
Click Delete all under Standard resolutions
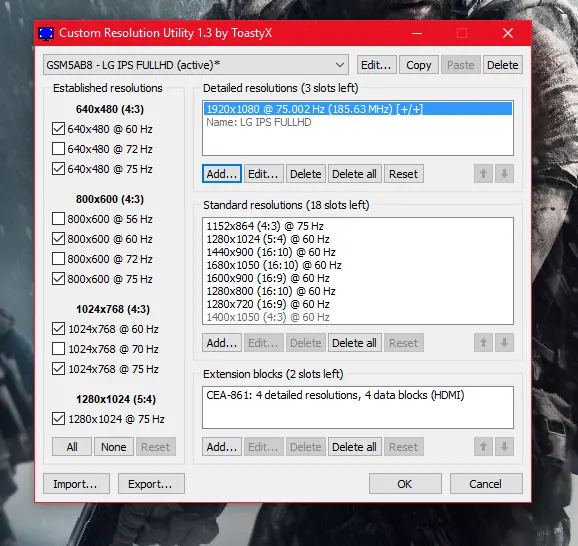pyautogui.click(x=354, y=343)
